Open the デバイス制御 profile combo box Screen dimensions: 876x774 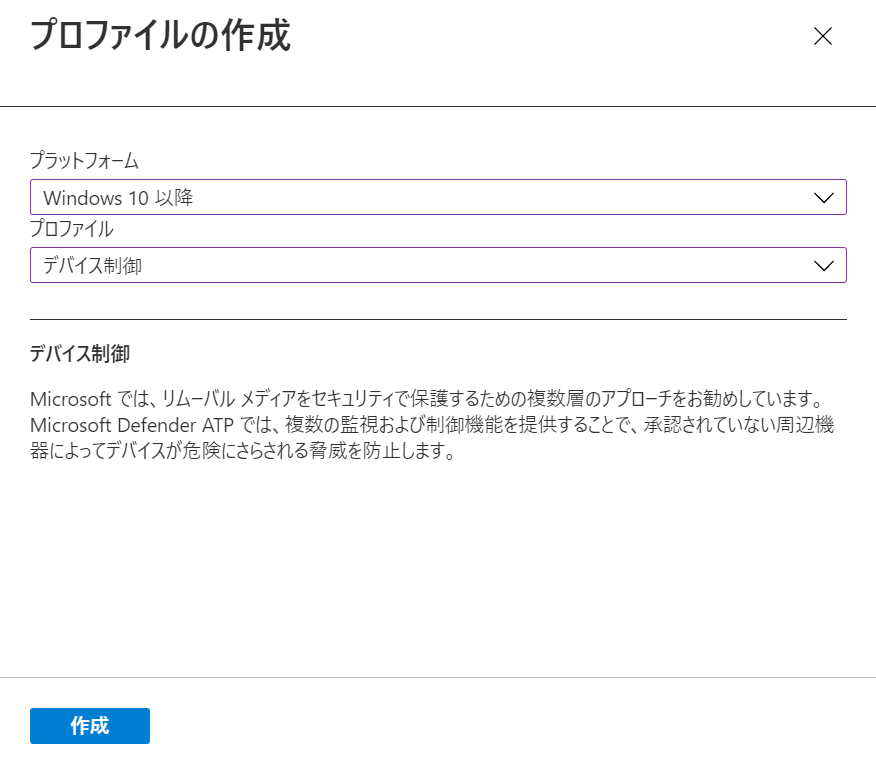click(438, 265)
